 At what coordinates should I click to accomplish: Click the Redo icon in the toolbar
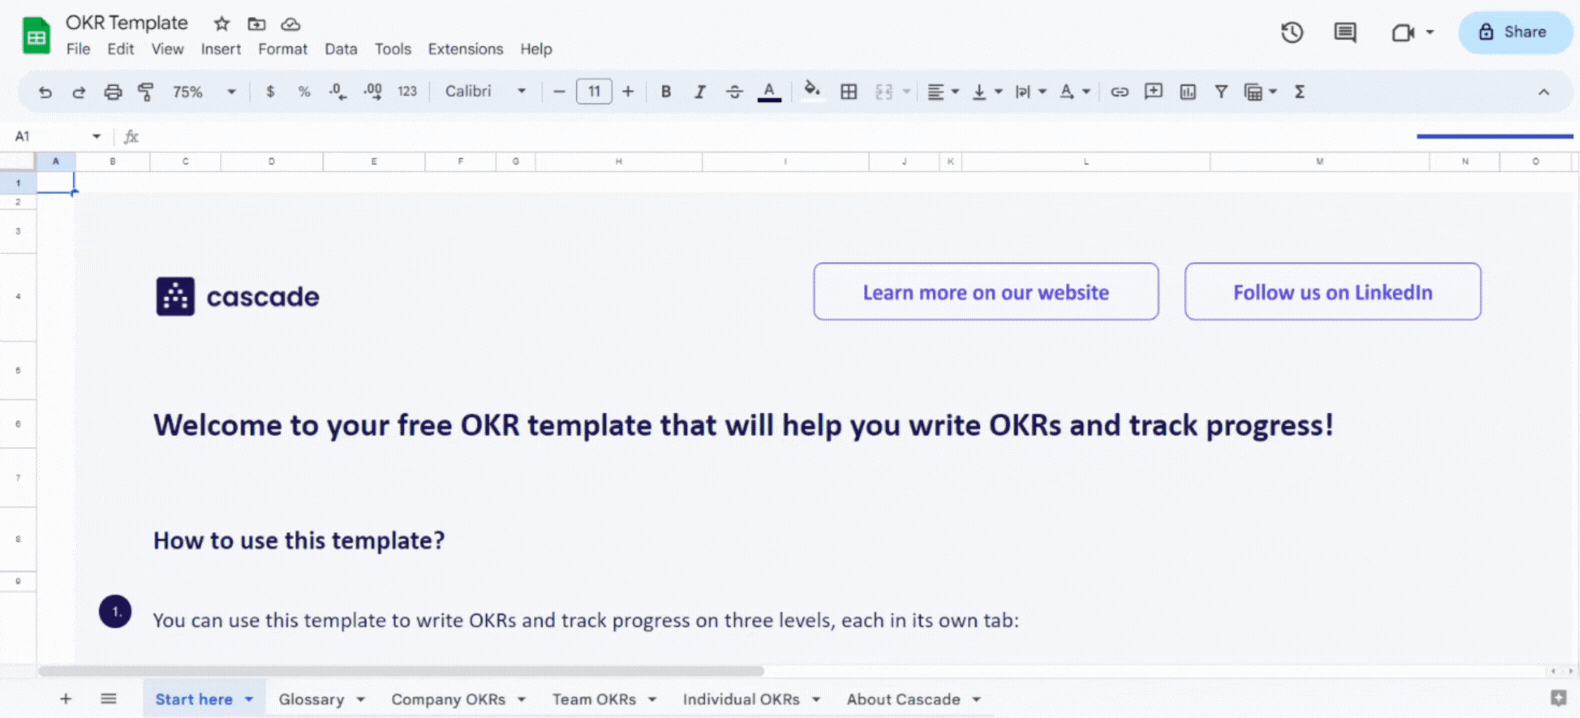tap(78, 92)
